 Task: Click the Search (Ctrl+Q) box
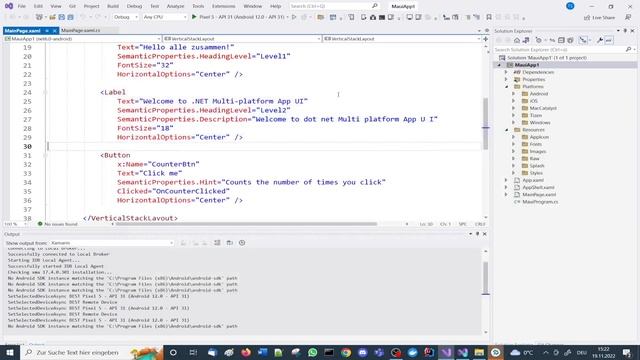[x=334, y=6]
